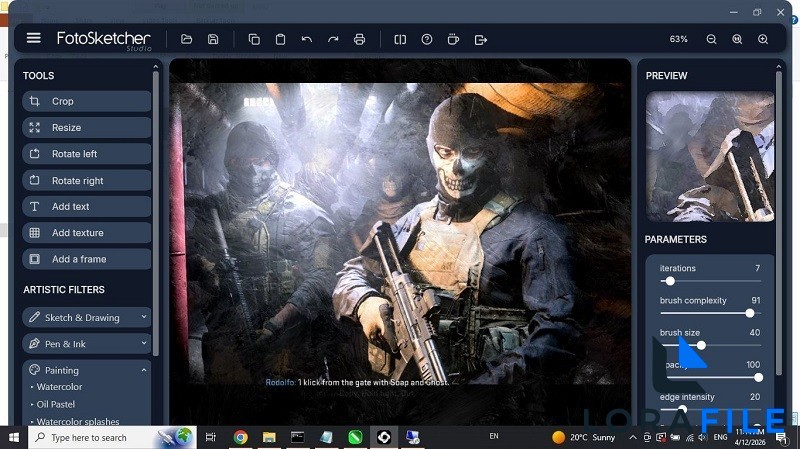Image resolution: width=800 pixels, height=449 pixels.
Task: Click the brush complexity value 91
Action: coord(756,300)
